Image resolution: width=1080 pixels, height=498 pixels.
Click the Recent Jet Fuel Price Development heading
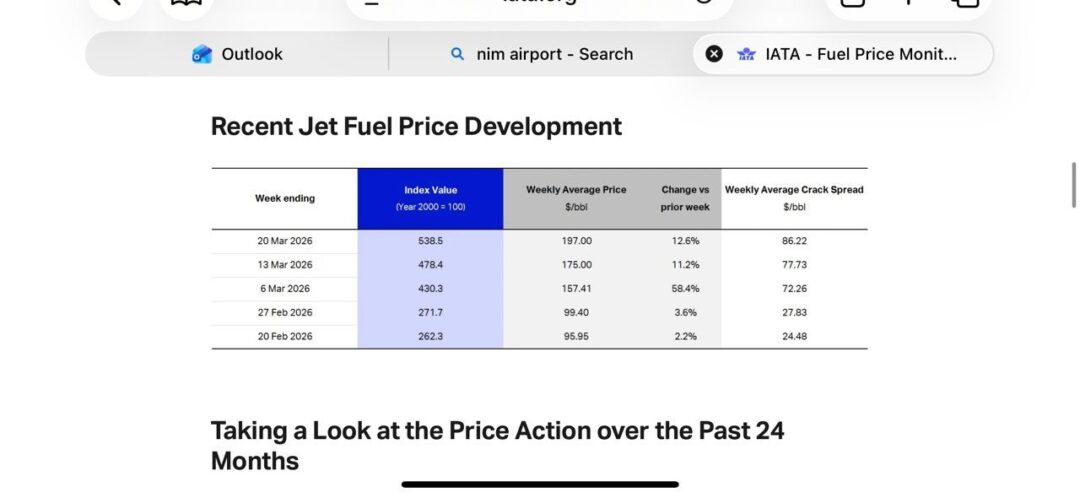pyautogui.click(x=416, y=127)
